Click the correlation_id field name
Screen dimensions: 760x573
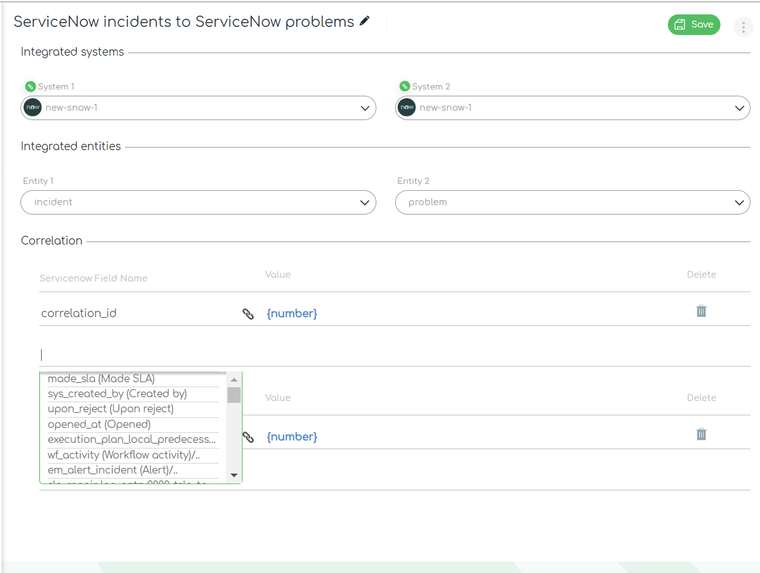[x=79, y=313]
